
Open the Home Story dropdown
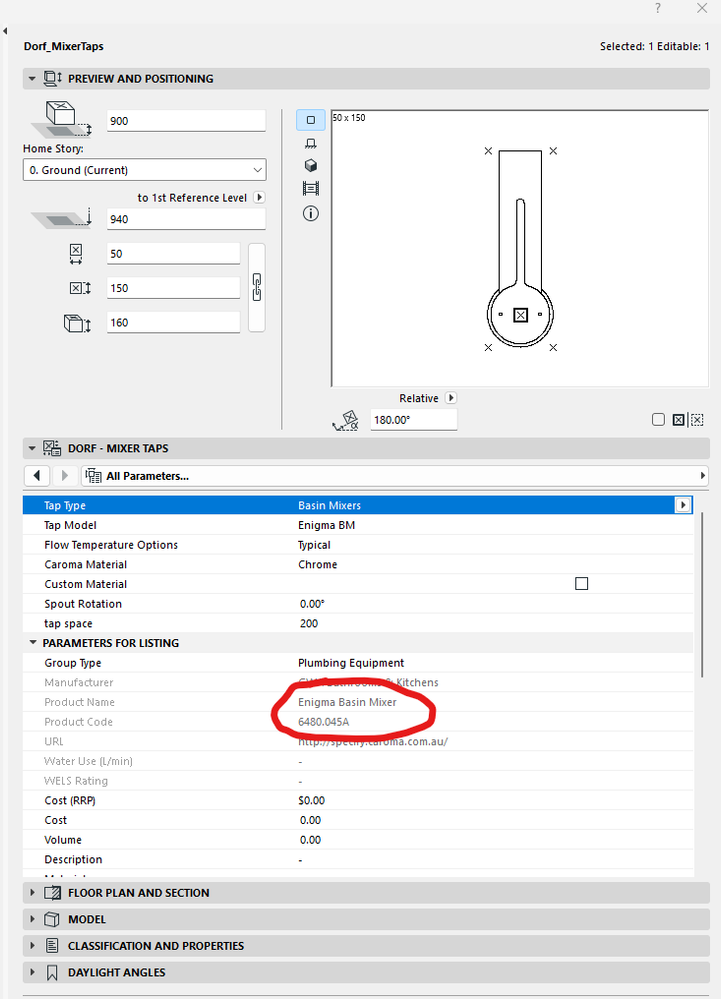tap(145, 170)
